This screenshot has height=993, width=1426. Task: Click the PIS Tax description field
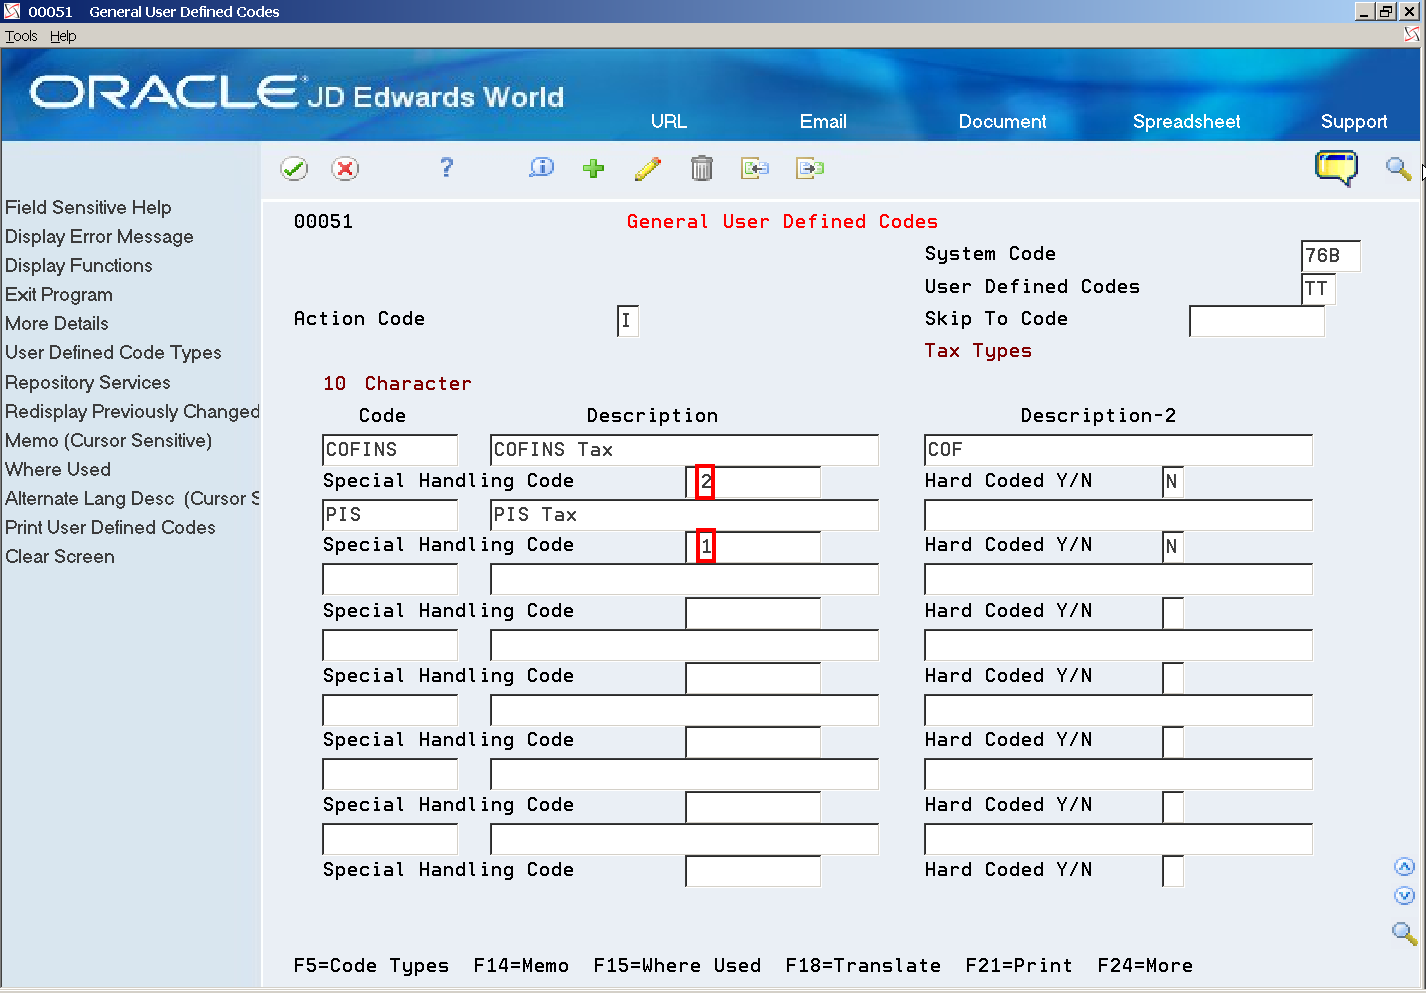pos(684,515)
